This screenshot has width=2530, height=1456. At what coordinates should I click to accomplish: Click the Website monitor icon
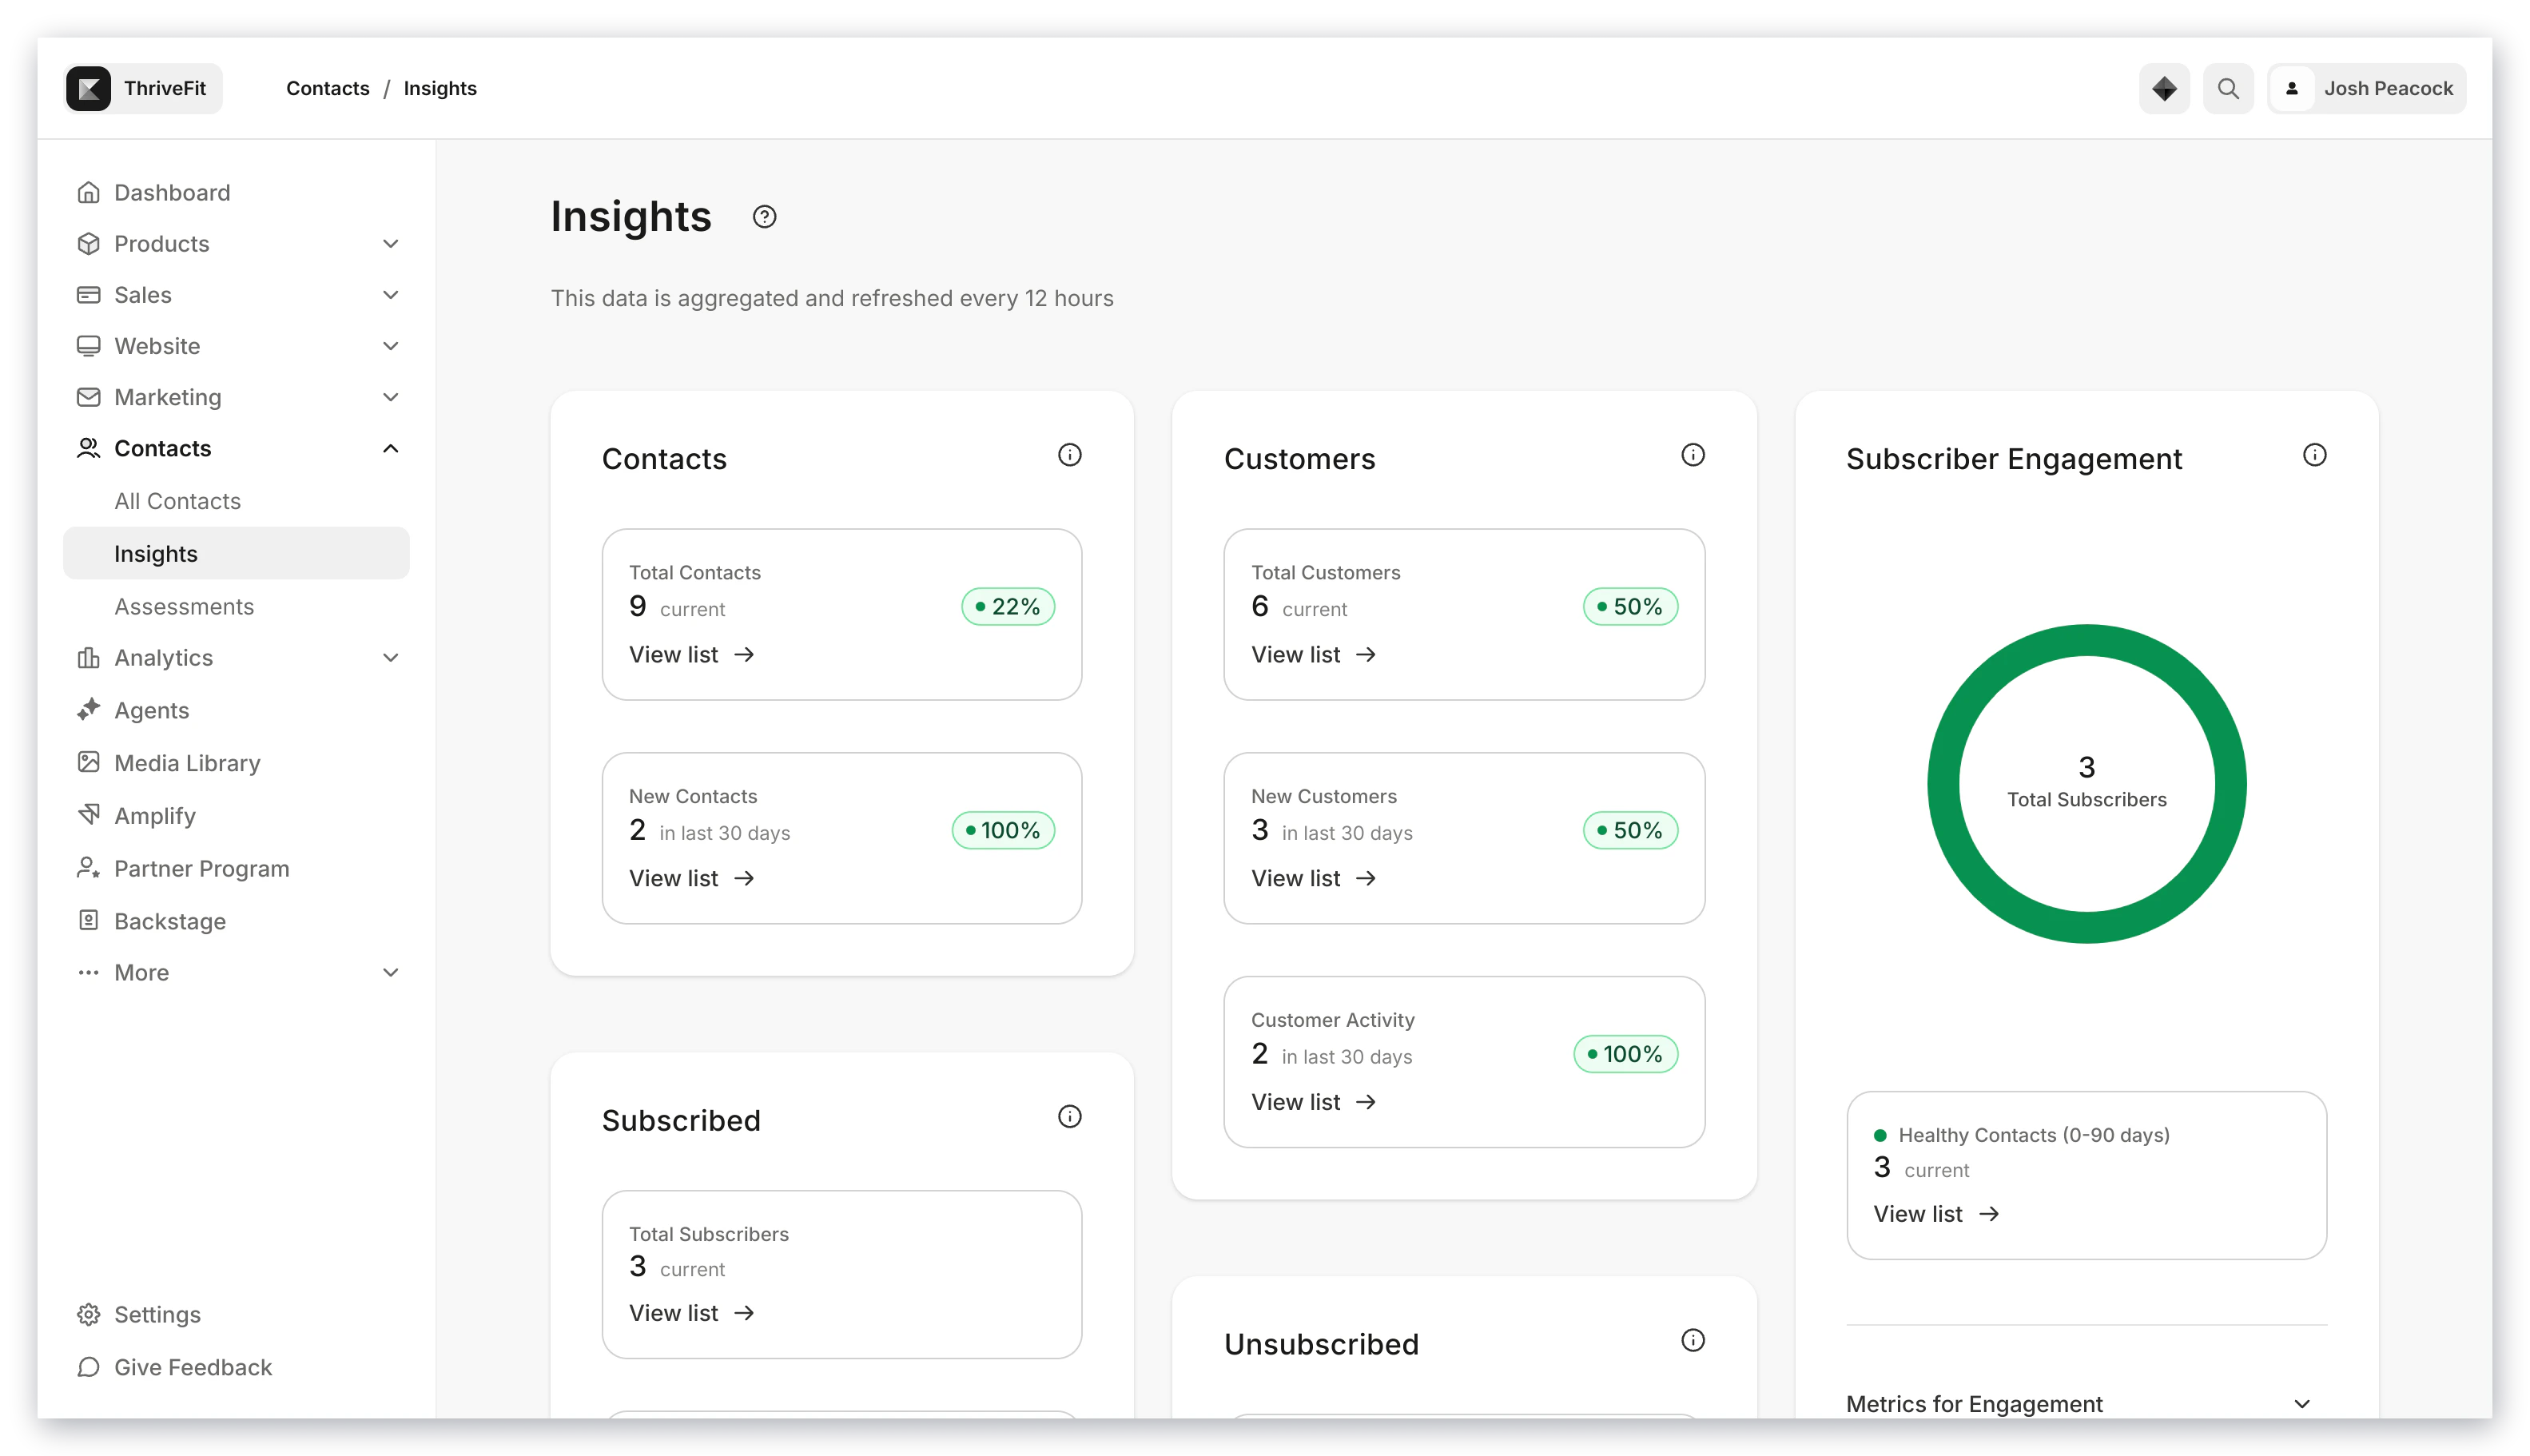click(x=88, y=346)
